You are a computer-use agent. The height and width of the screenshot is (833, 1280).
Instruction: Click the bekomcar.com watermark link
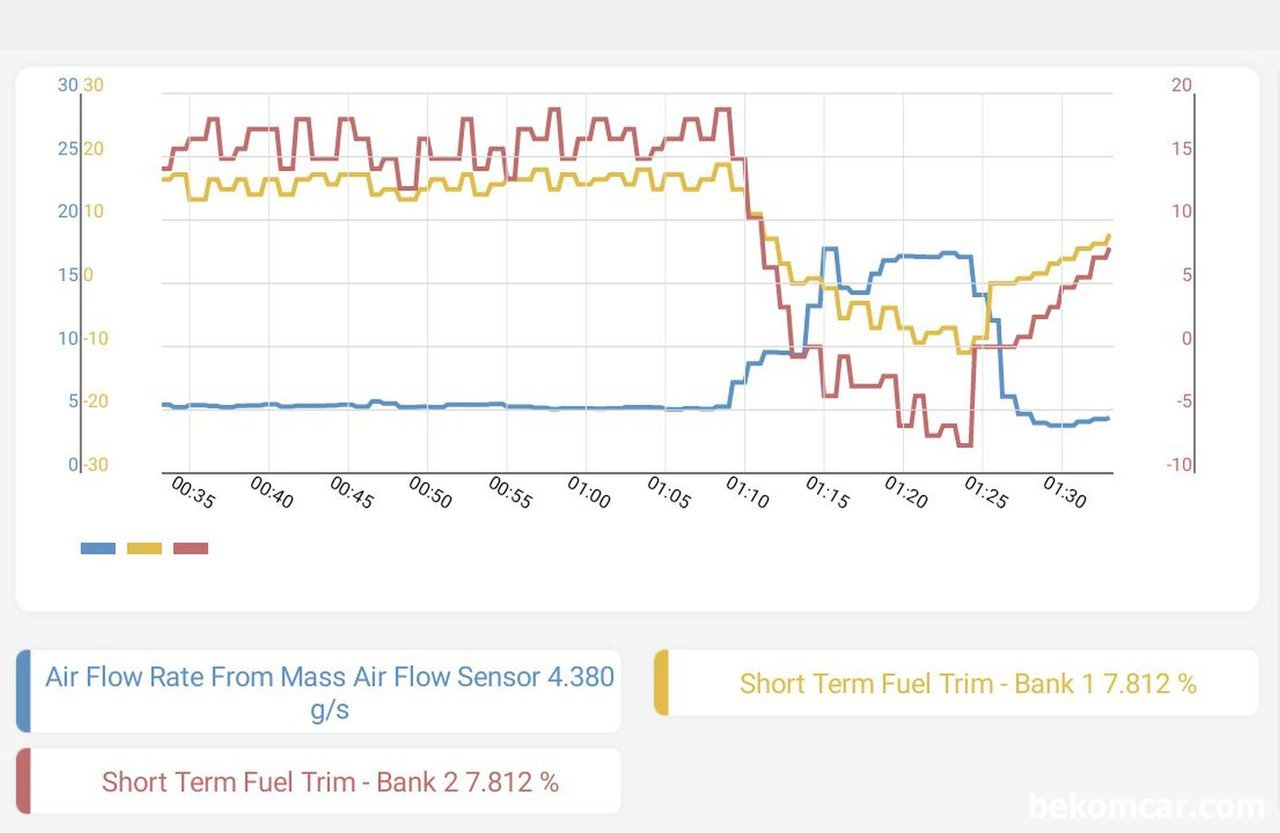tap(1146, 806)
